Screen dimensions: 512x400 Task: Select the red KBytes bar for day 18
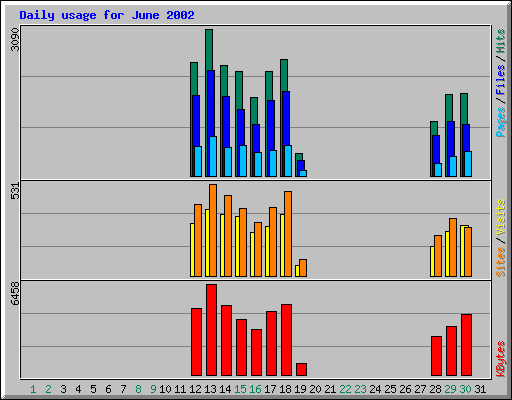pos(286,340)
